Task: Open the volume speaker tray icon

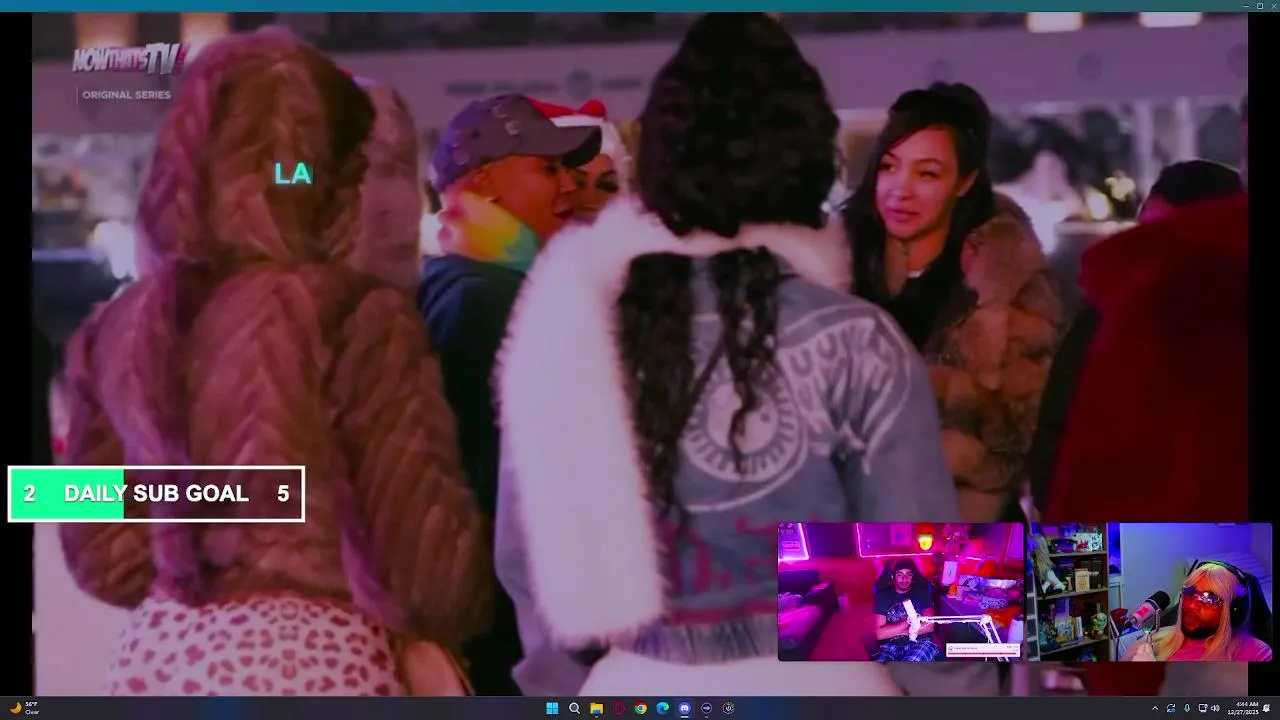Action: 1216,708
